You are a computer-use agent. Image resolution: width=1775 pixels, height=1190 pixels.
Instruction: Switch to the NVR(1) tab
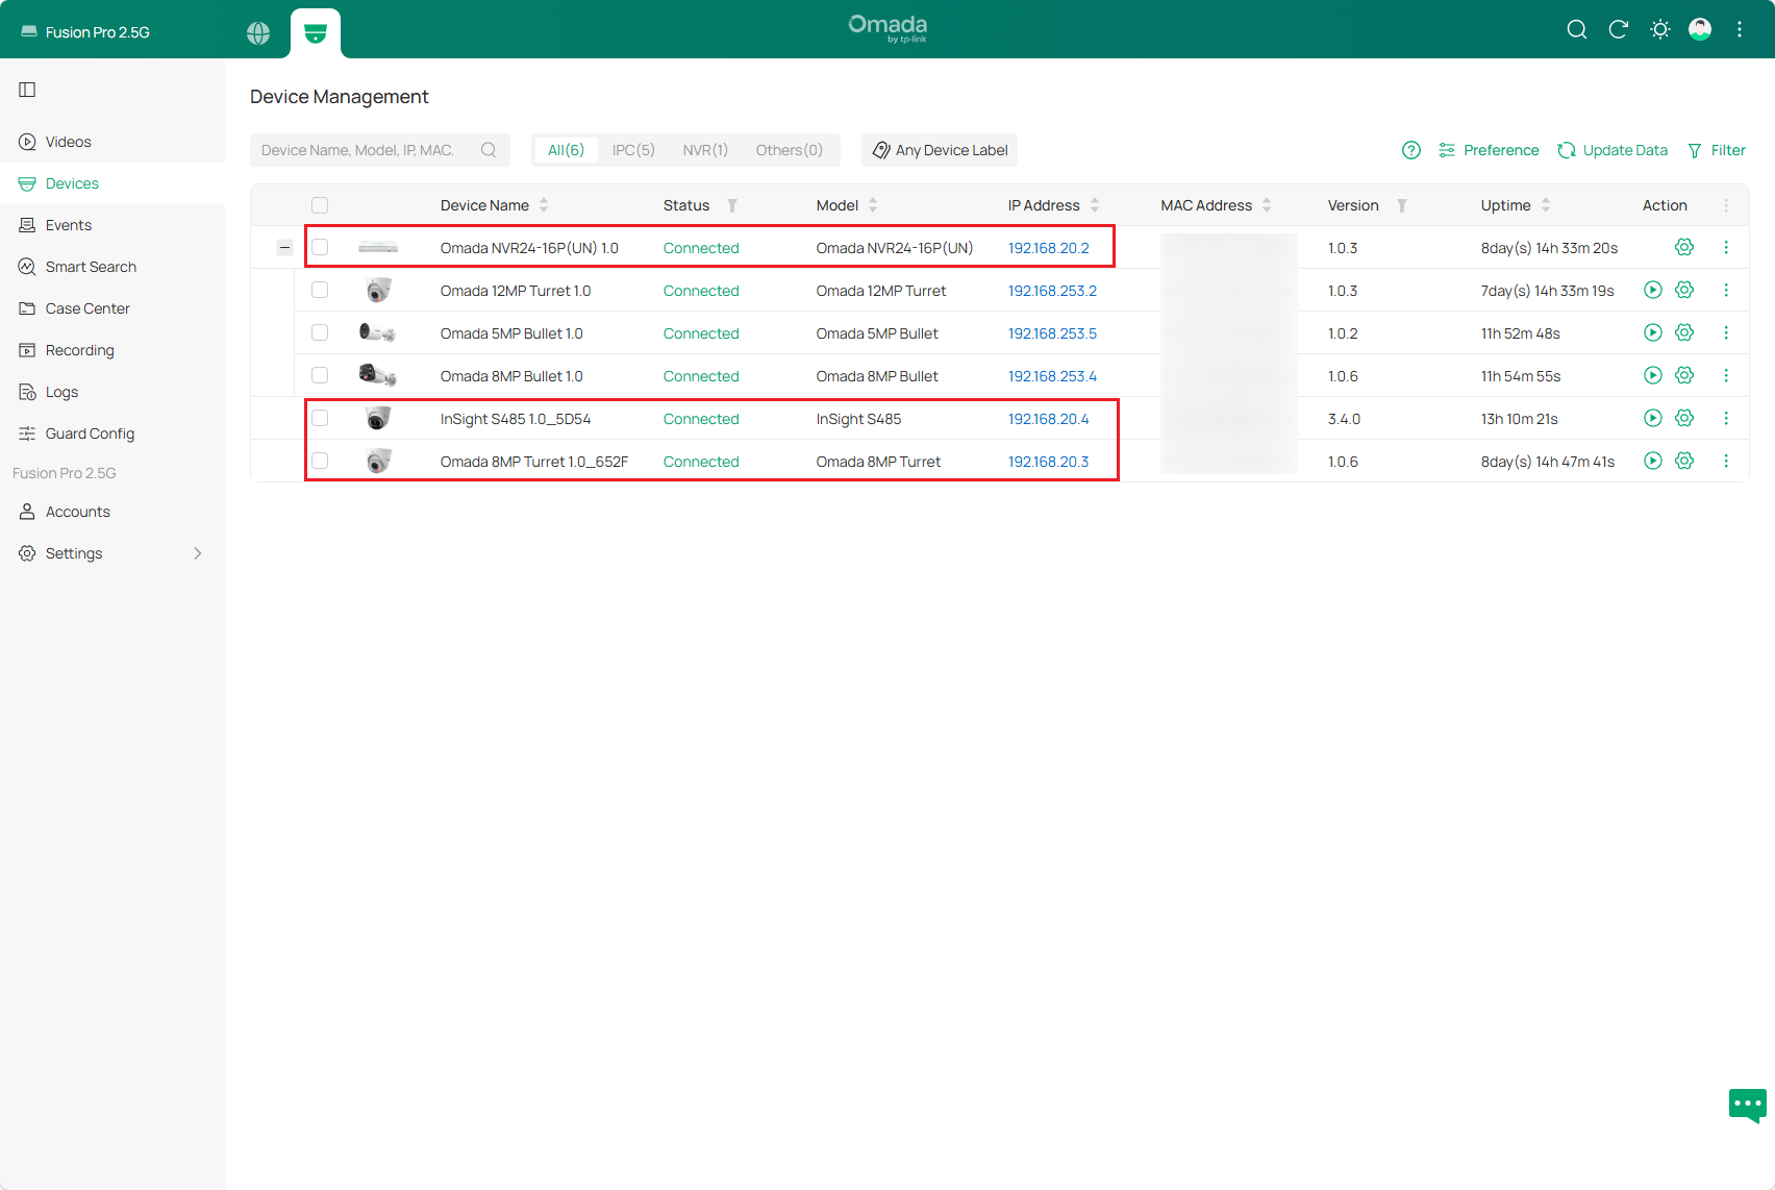705,150
